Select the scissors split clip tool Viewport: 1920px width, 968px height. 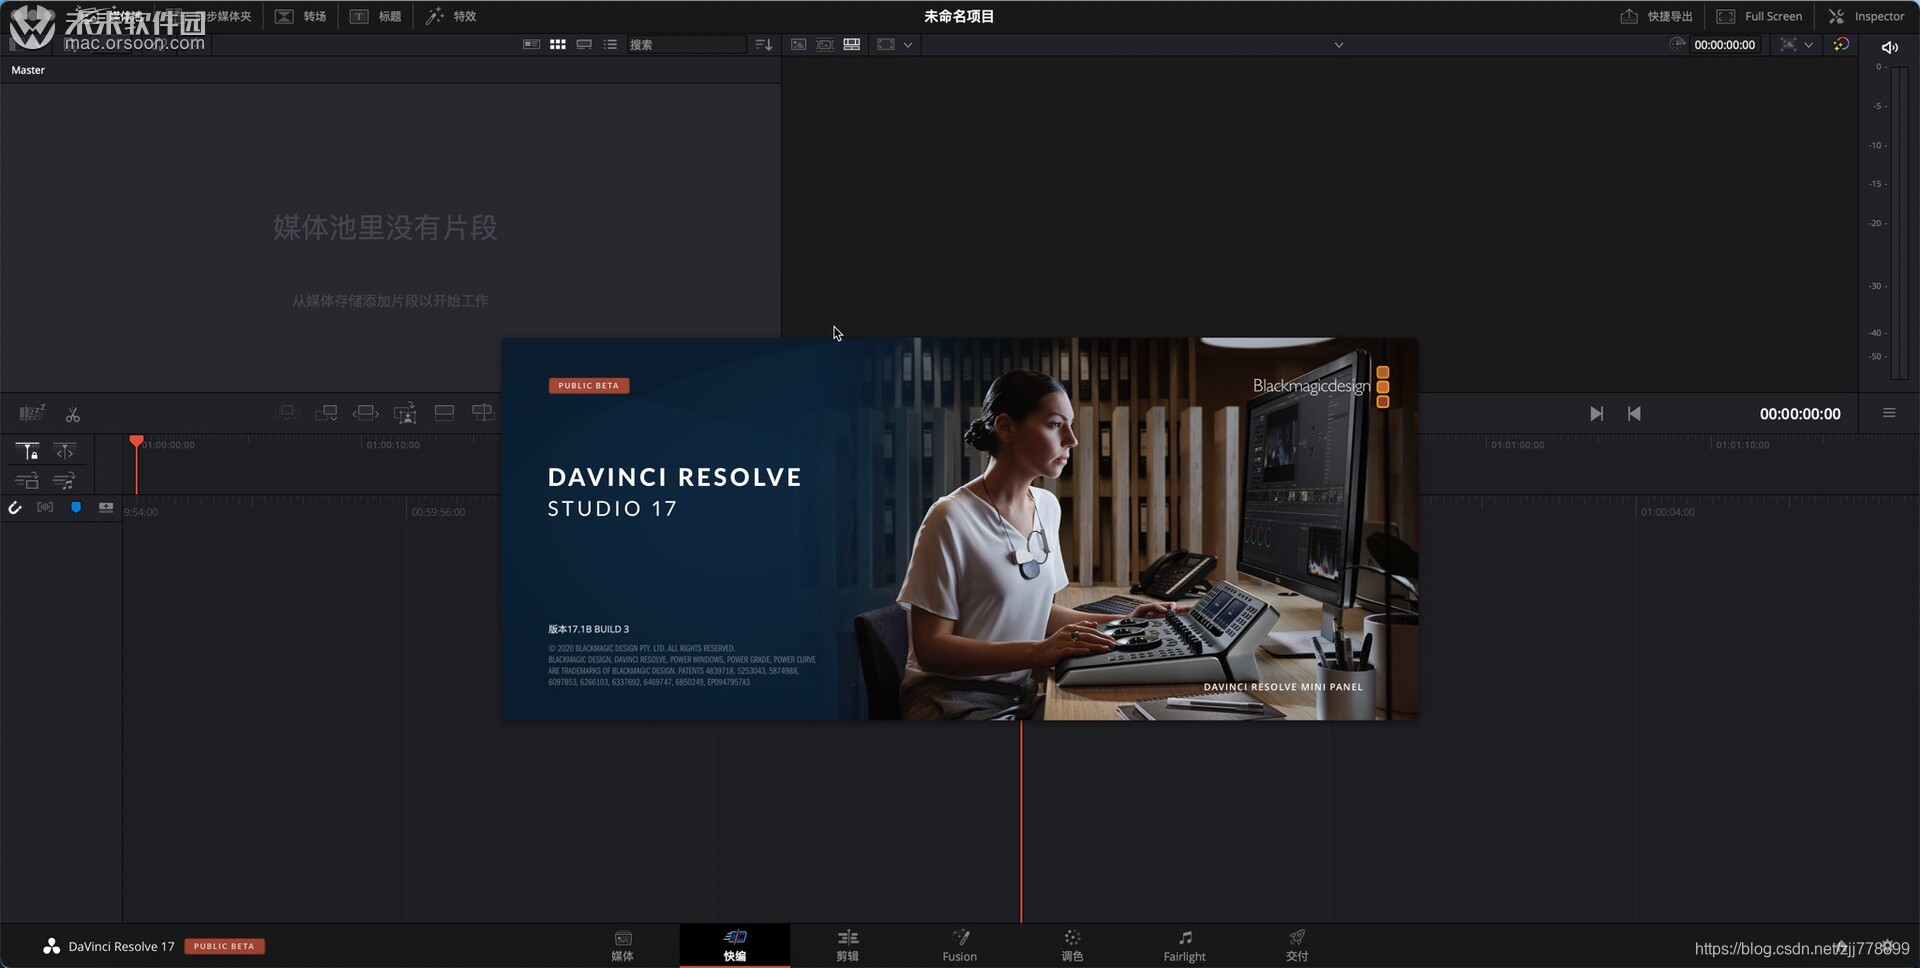72,414
